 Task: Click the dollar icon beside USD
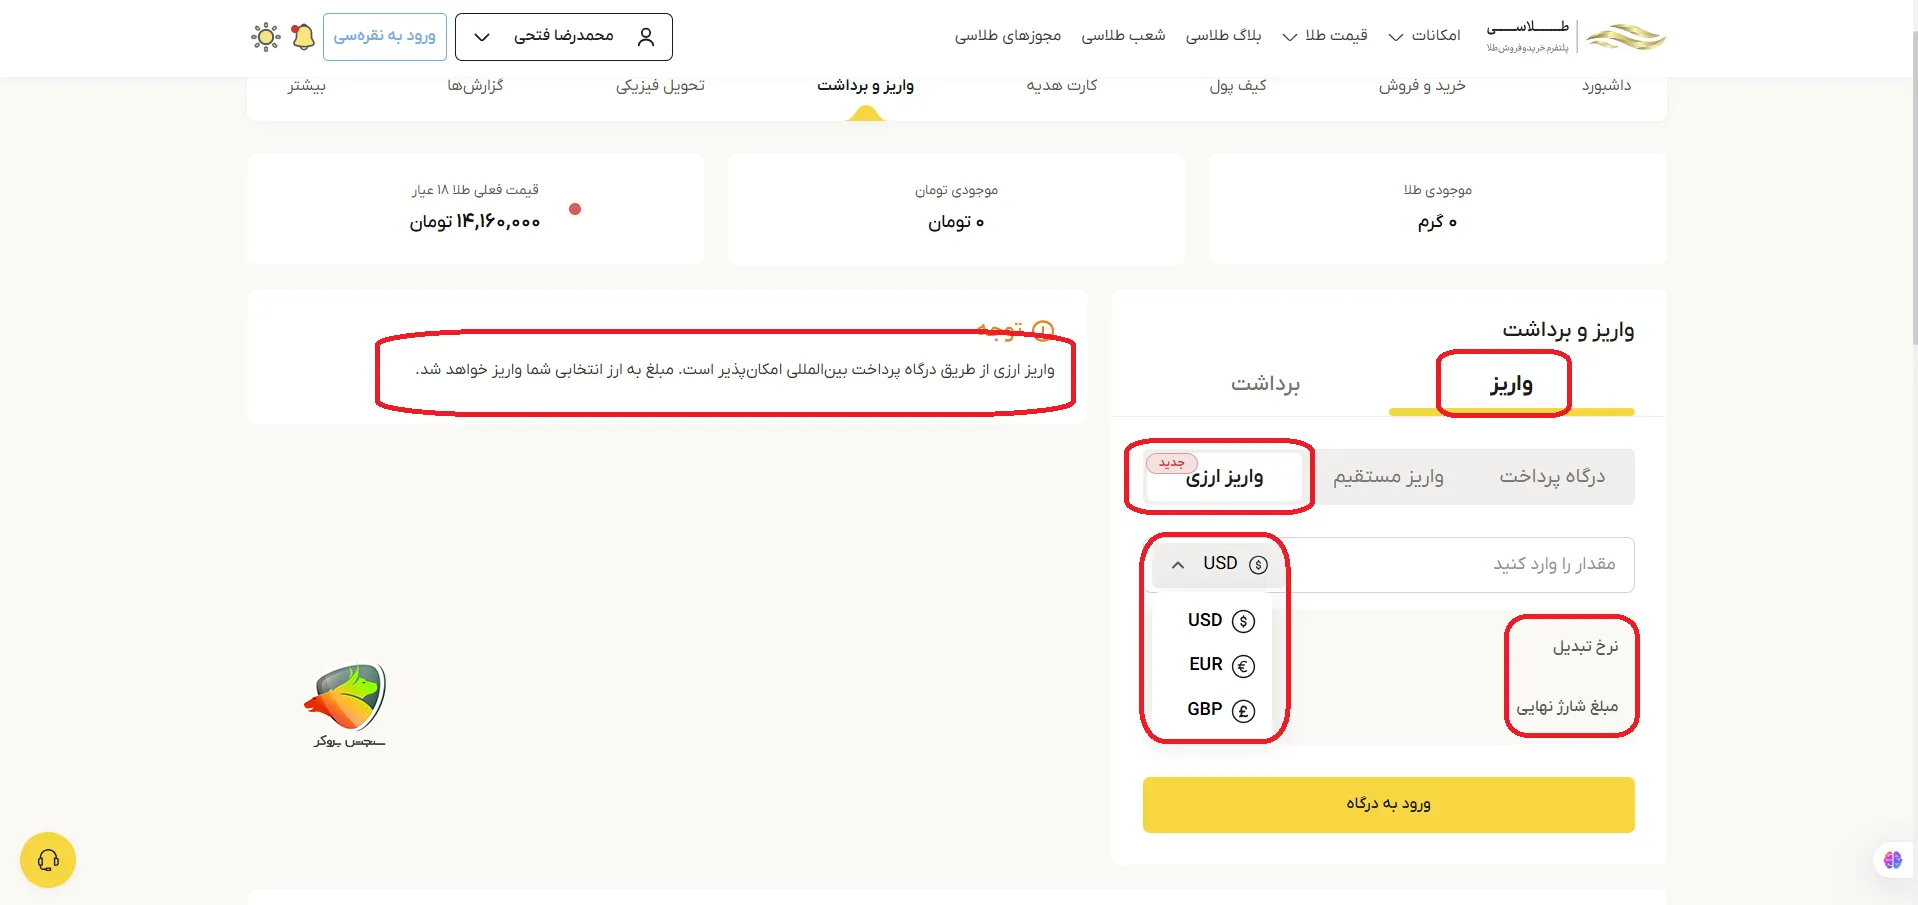1259,563
